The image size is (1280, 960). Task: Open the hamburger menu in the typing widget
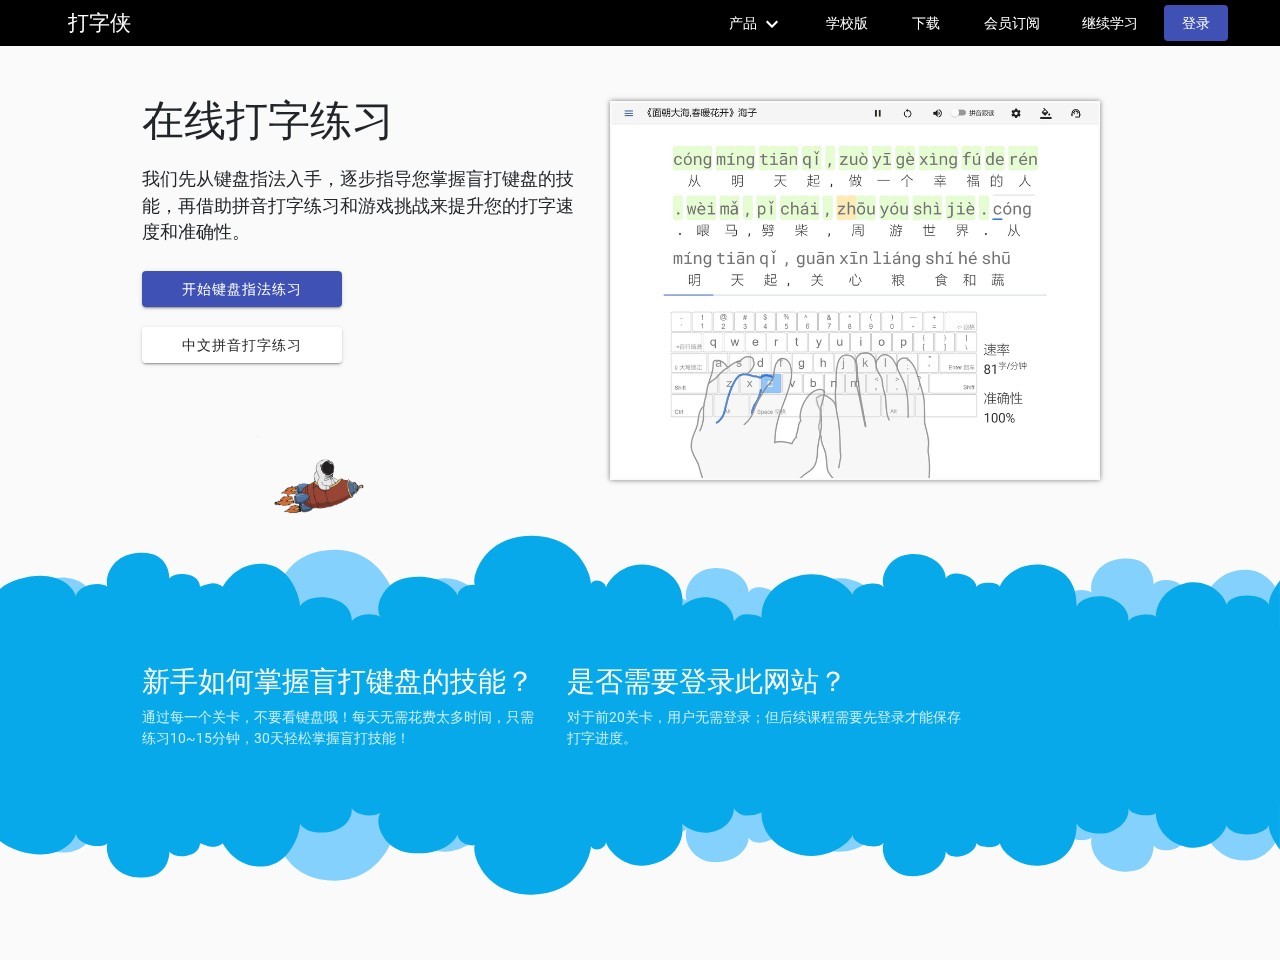pyautogui.click(x=628, y=113)
